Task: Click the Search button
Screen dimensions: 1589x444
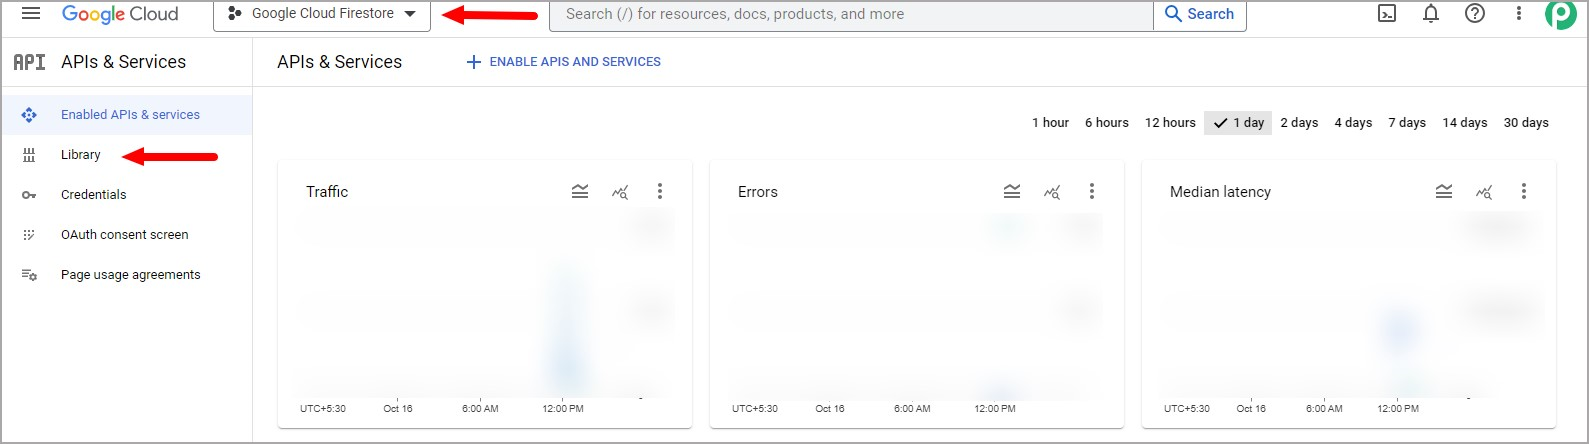Action: click(x=1200, y=14)
